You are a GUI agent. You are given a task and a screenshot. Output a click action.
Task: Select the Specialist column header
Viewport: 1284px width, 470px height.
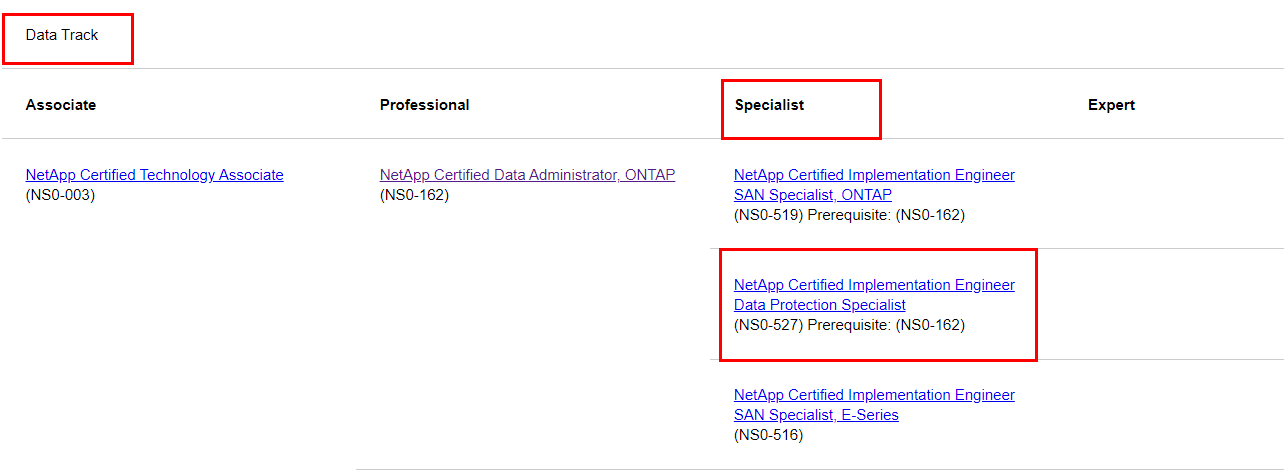coord(769,105)
